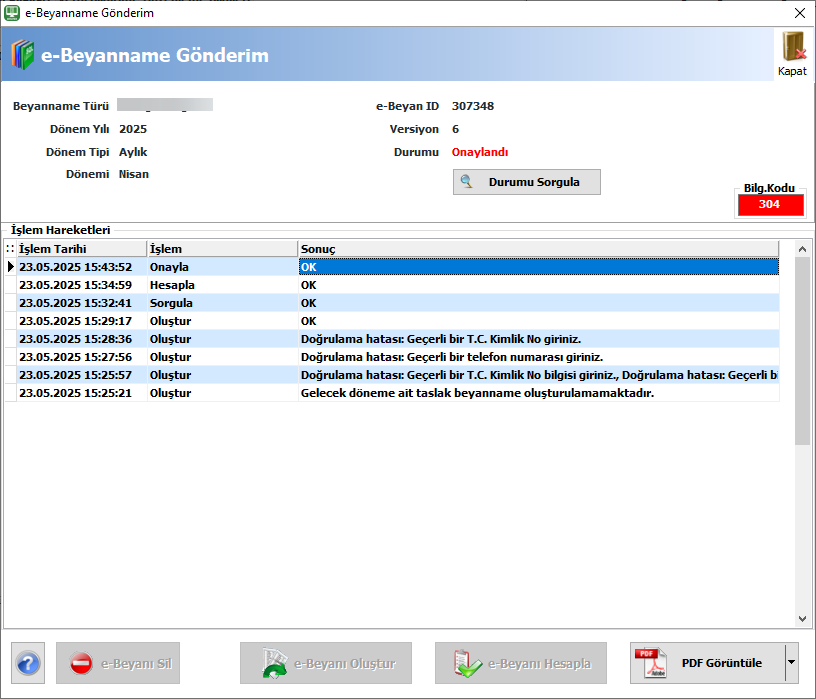Image resolution: width=816 pixels, height=699 pixels.
Task: Select the Hesapla row at 15:34:59
Action: coord(392,285)
